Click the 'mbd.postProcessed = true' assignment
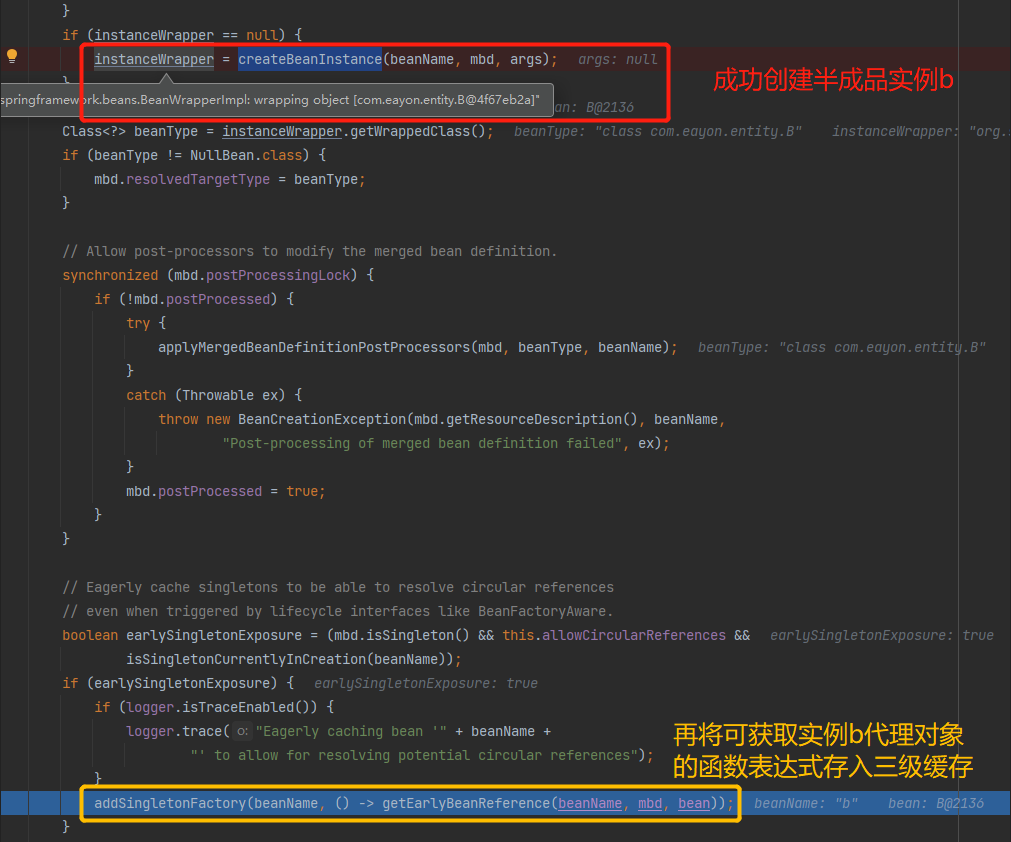This screenshot has width=1011, height=842. click(226, 491)
